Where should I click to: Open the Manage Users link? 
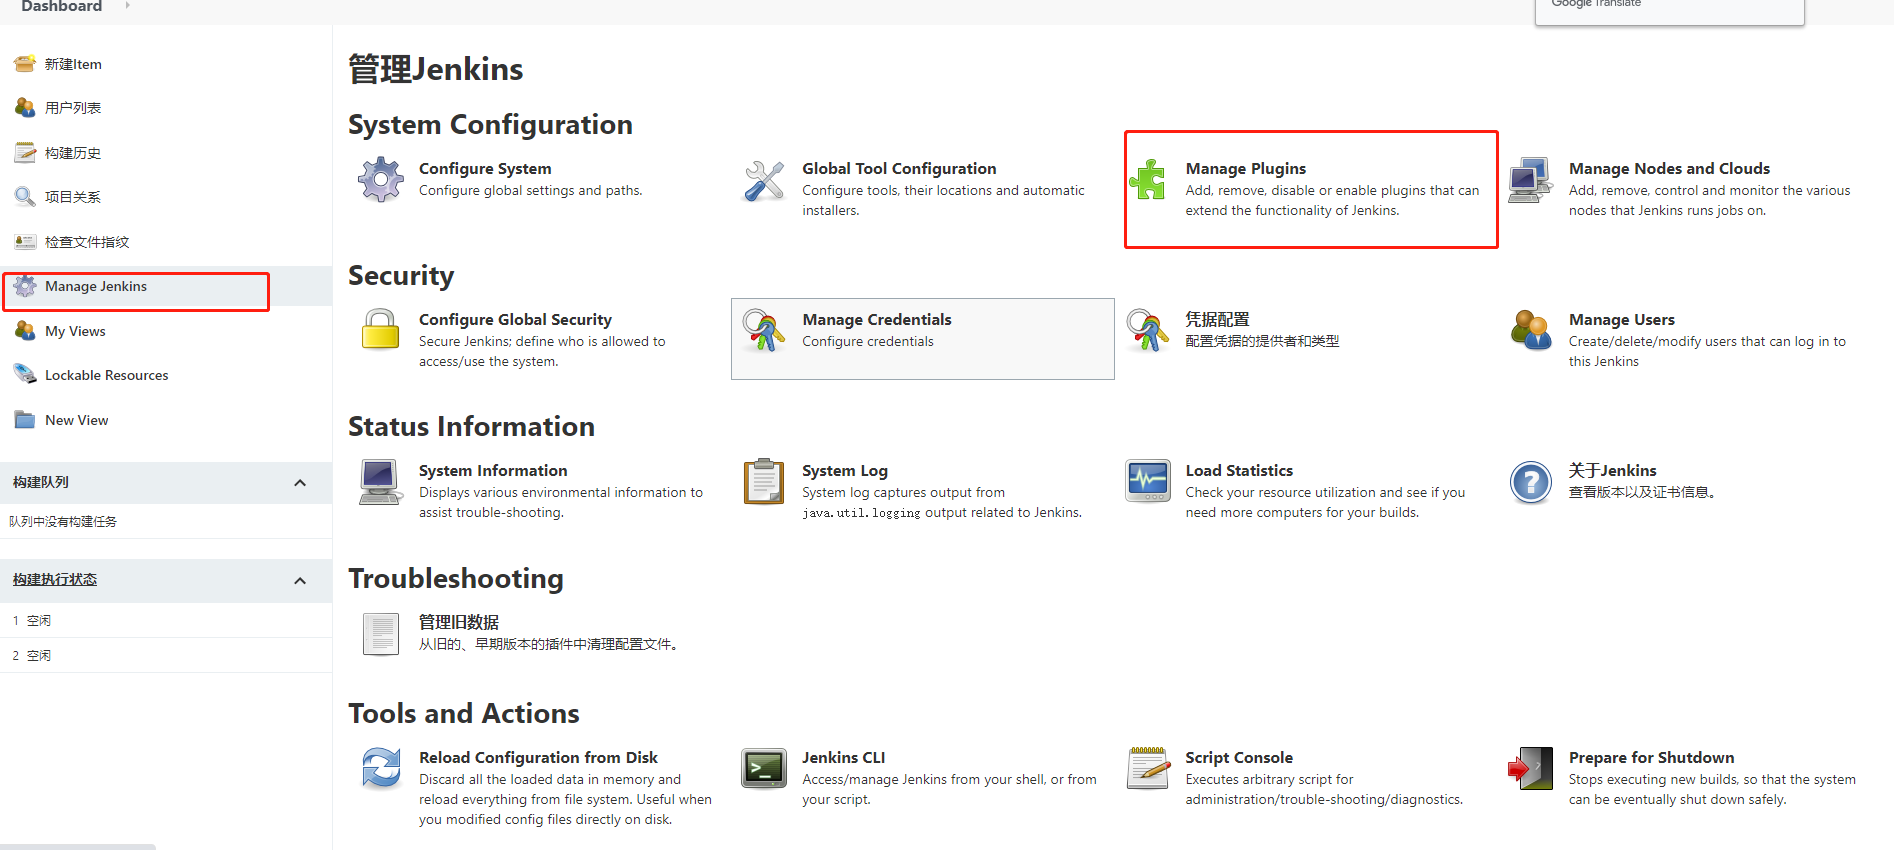(1622, 319)
